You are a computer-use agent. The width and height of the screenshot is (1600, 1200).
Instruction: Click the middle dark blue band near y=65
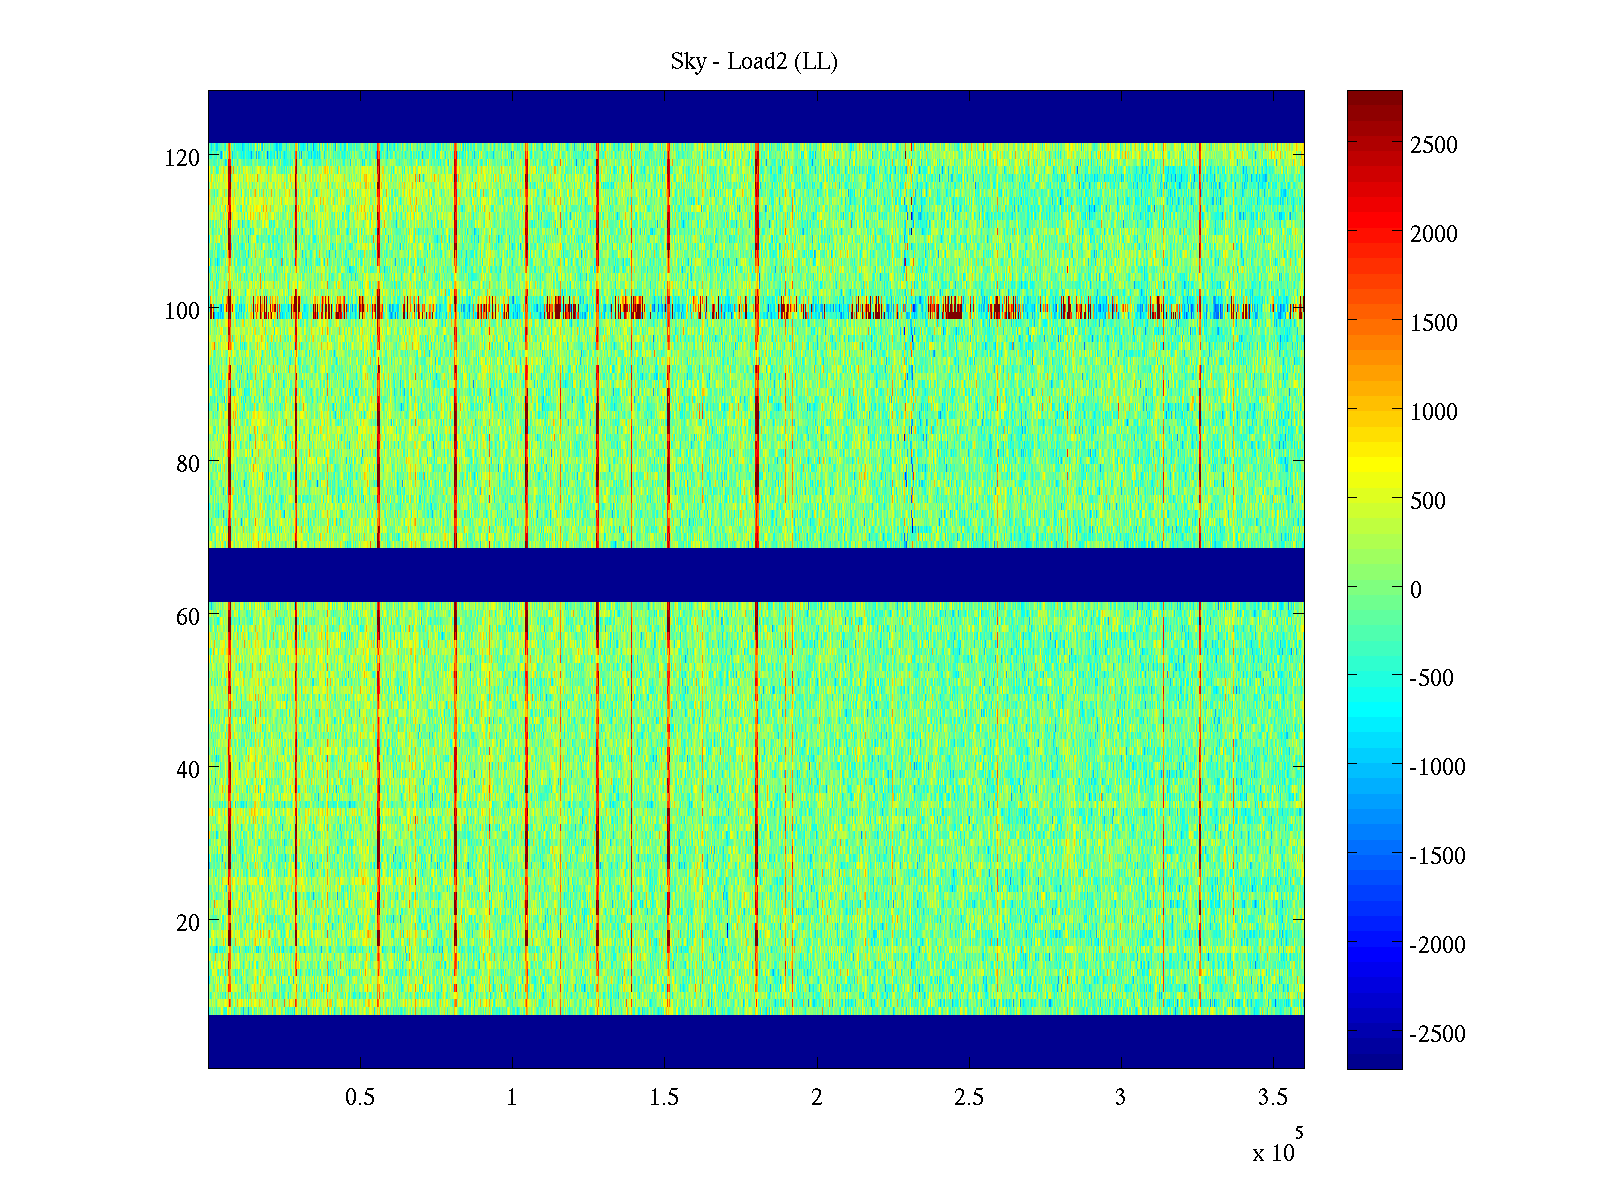pos(756,575)
